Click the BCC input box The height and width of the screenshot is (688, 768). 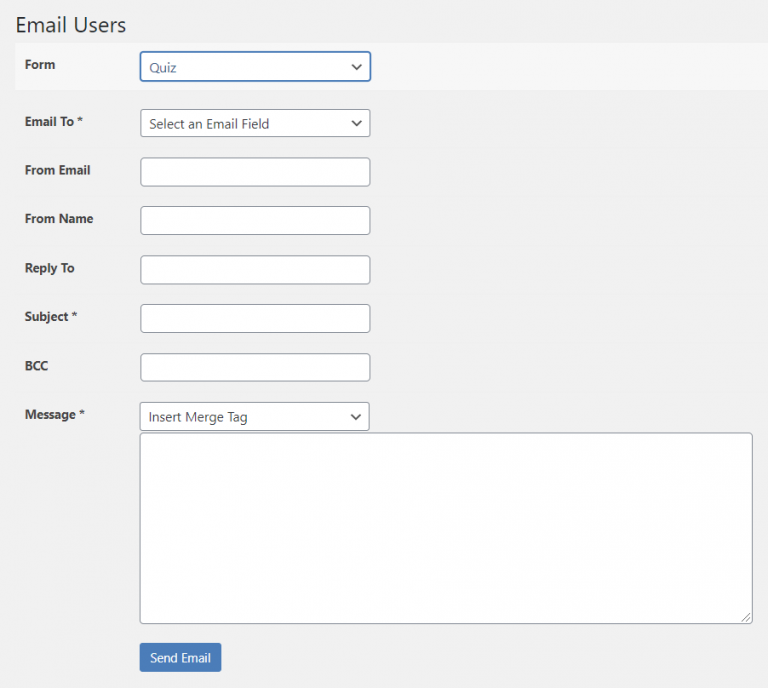255,367
